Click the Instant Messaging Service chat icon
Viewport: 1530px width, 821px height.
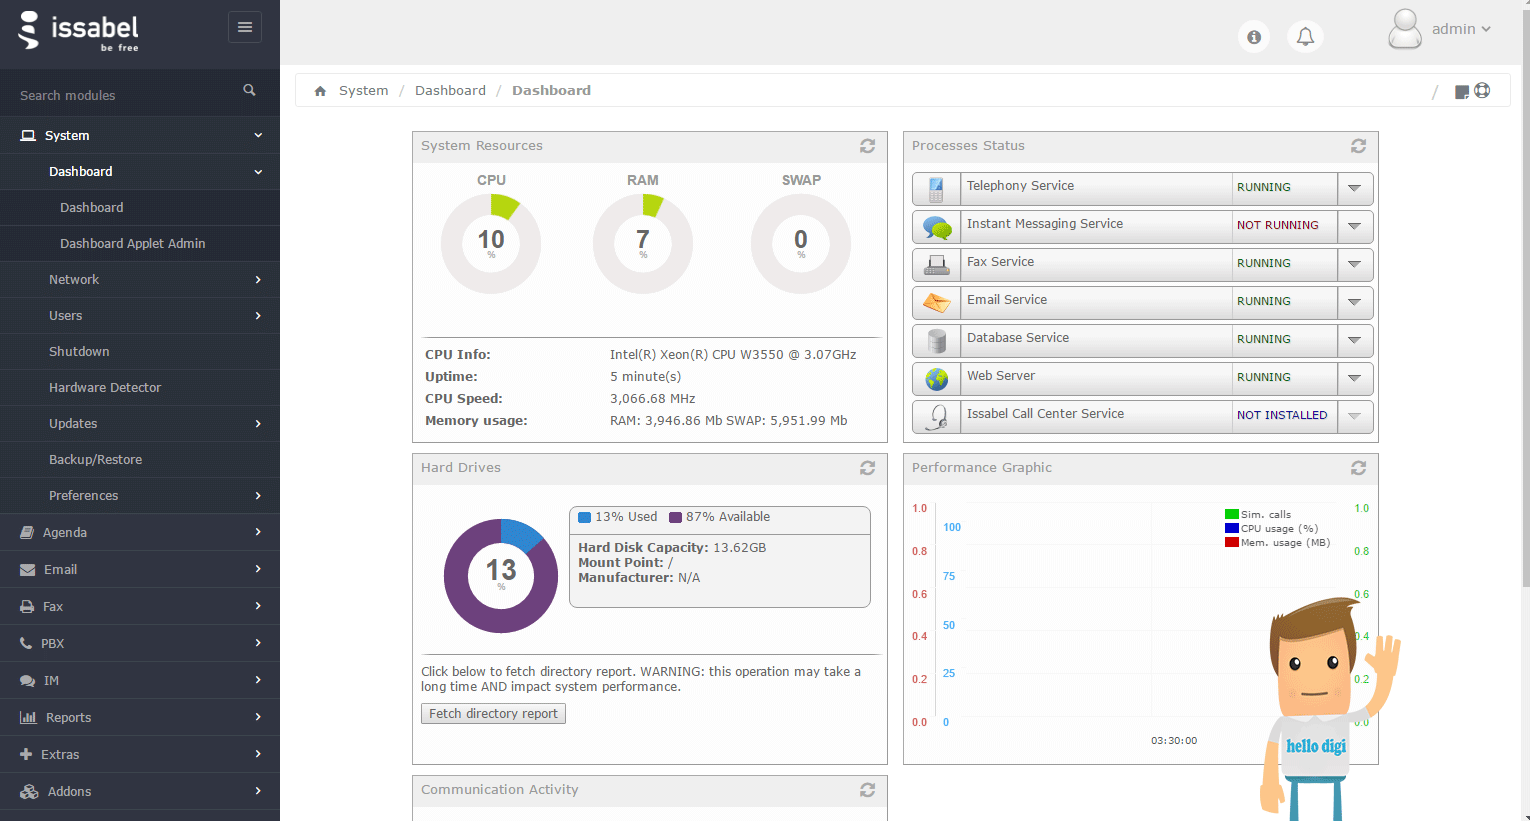(x=937, y=227)
